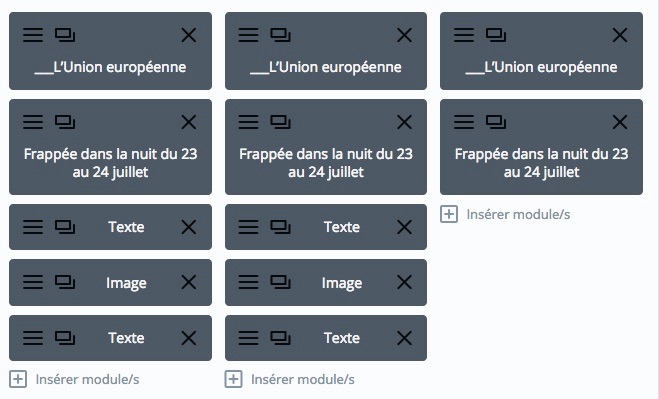659x399 pixels.
Task: Remove third column Frappée dans la nuit module
Action: pos(620,122)
